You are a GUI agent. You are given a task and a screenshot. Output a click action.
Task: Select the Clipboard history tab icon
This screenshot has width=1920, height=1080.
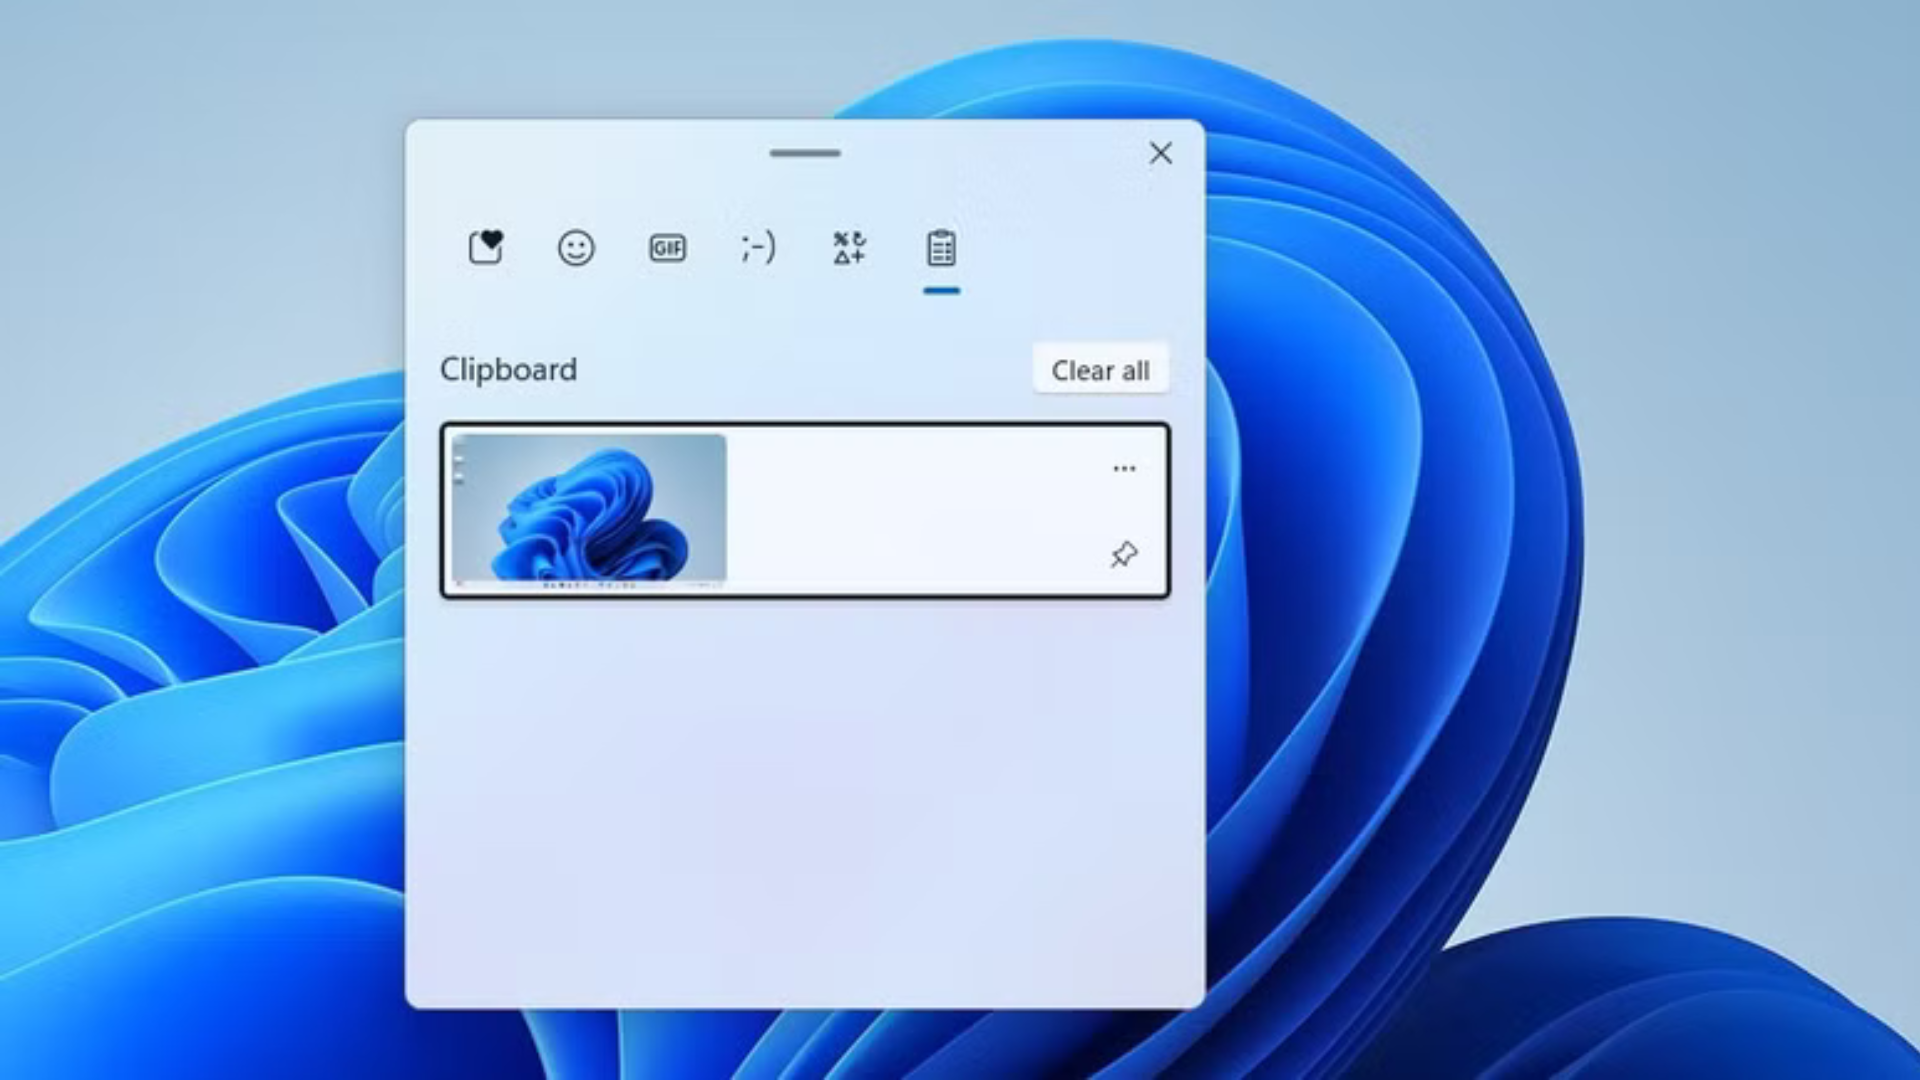point(941,247)
